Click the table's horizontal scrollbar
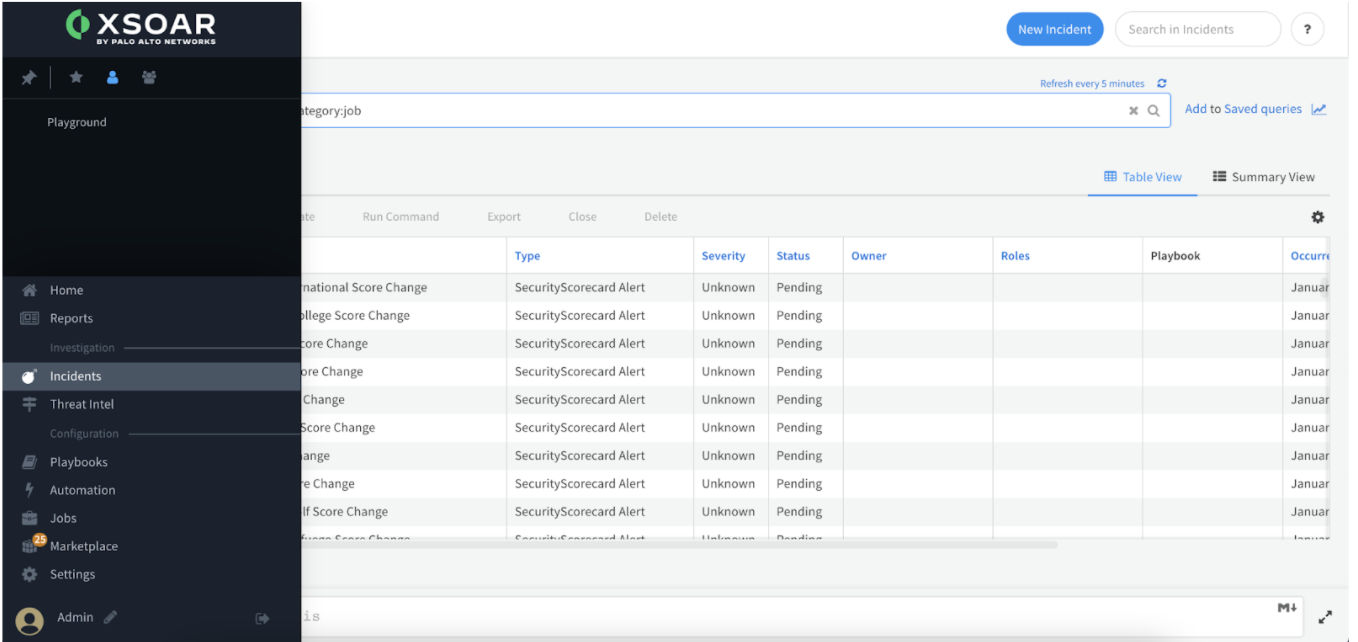 pos(679,545)
